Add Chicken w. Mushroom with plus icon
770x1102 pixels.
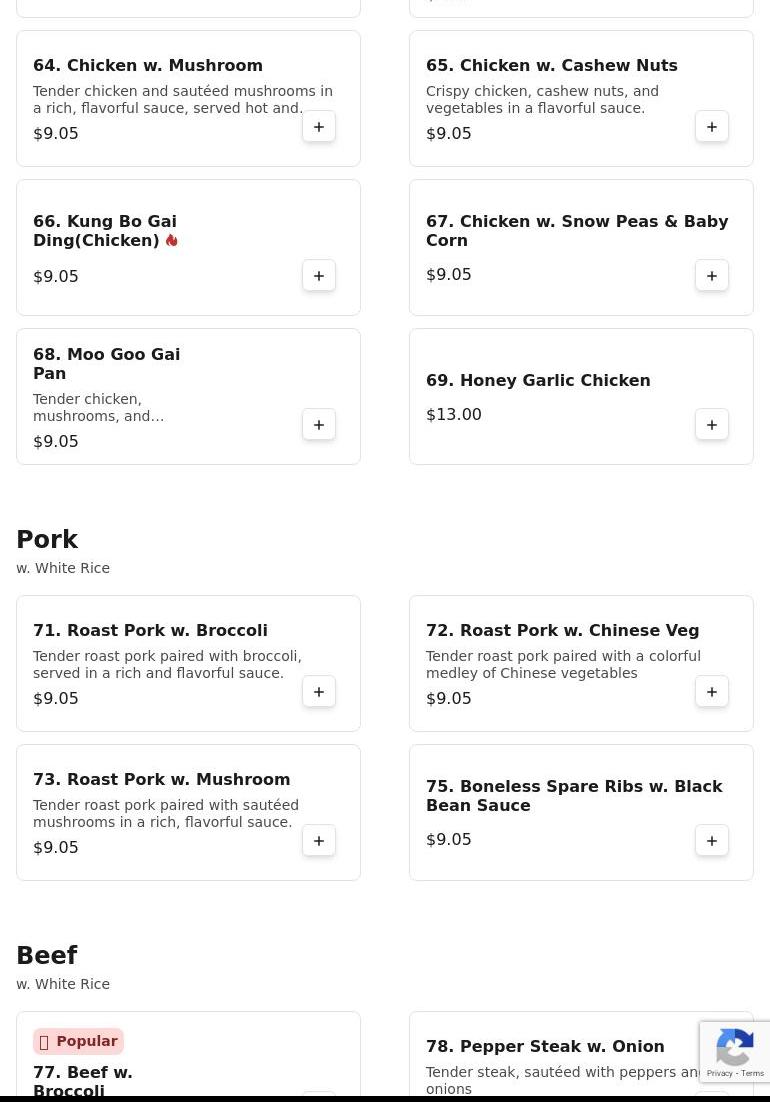(x=319, y=127)
